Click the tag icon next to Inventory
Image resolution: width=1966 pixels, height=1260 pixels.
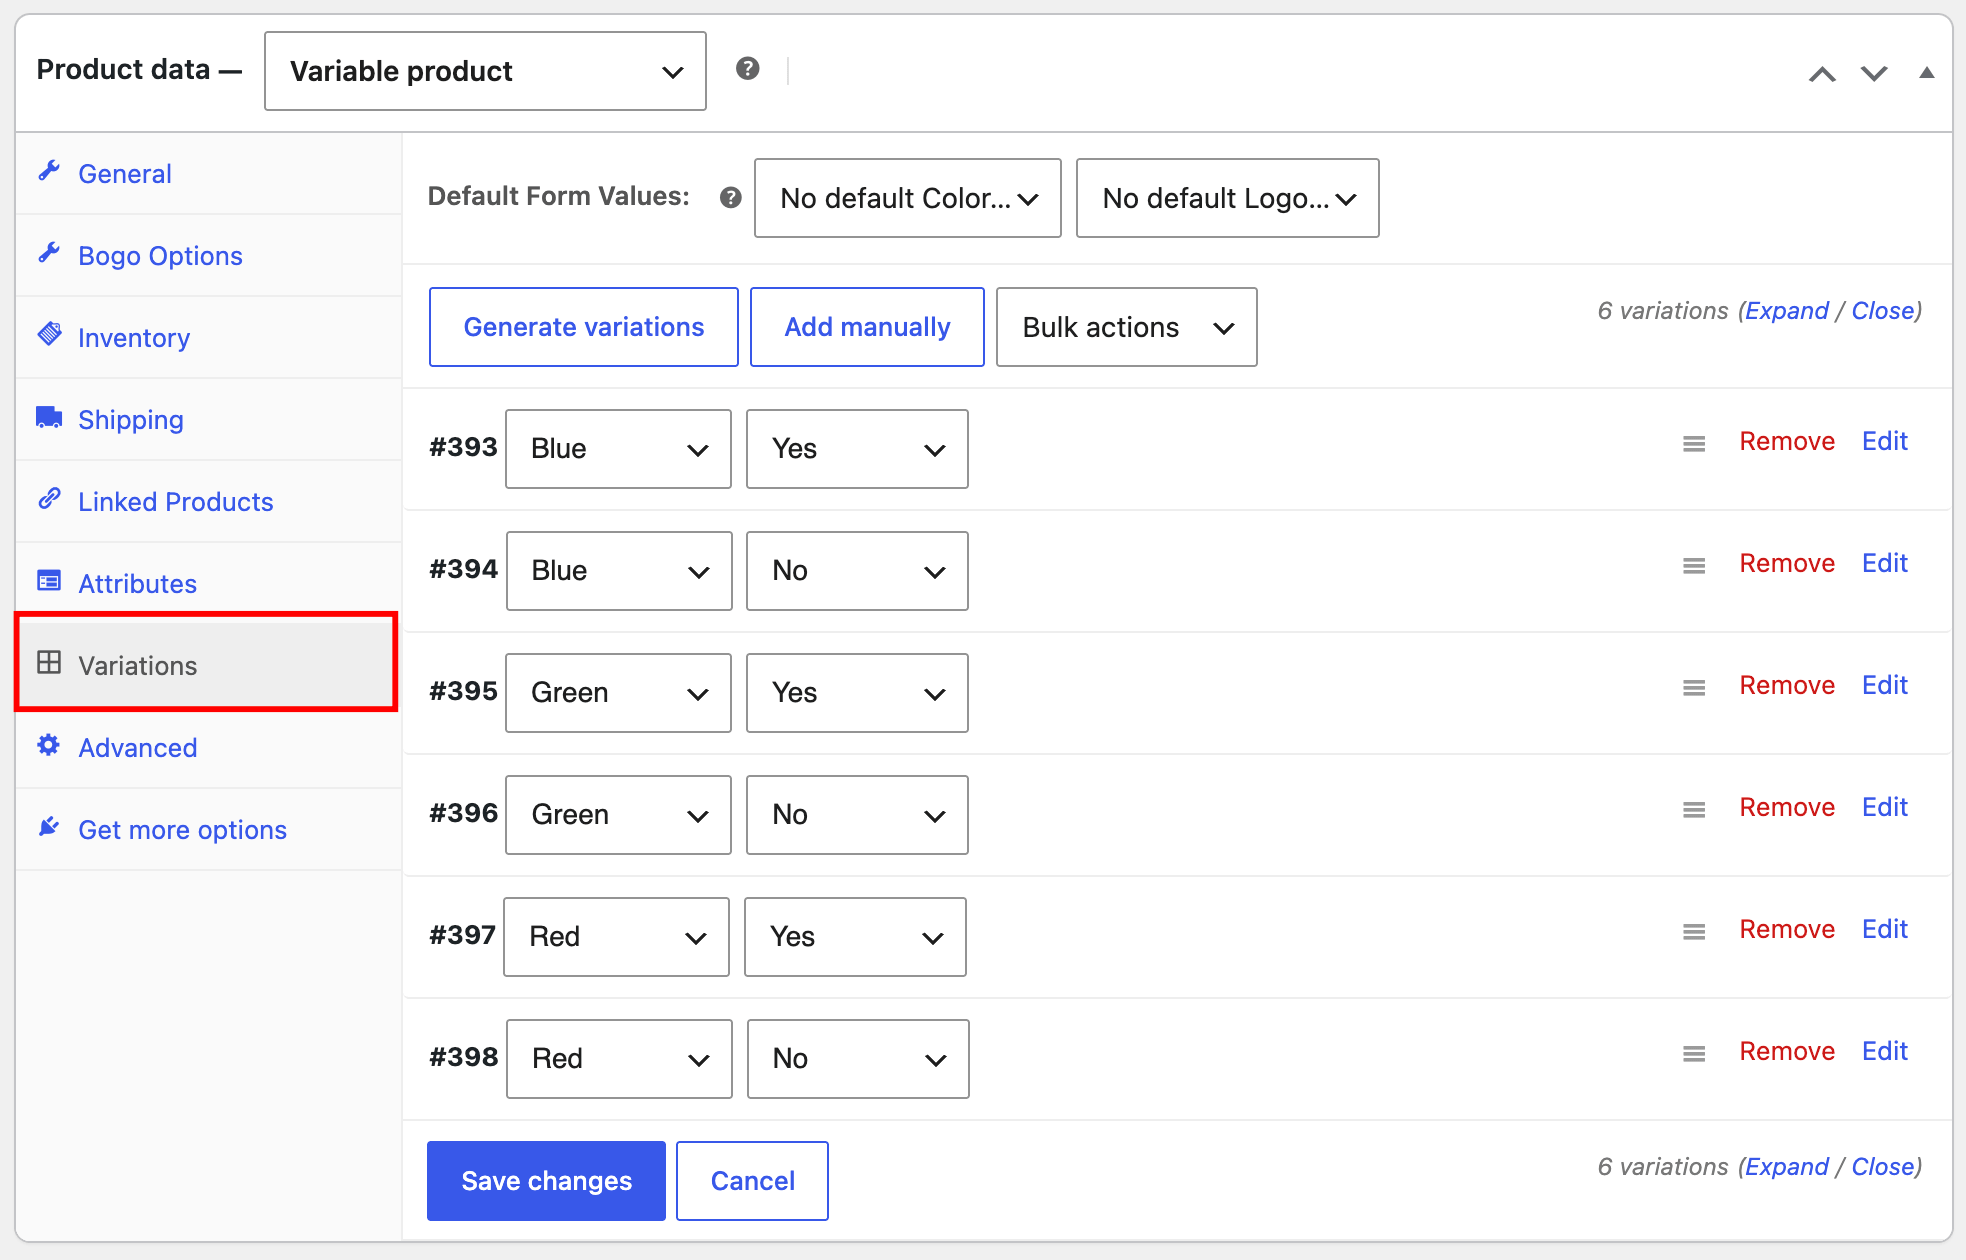(49, 334)
